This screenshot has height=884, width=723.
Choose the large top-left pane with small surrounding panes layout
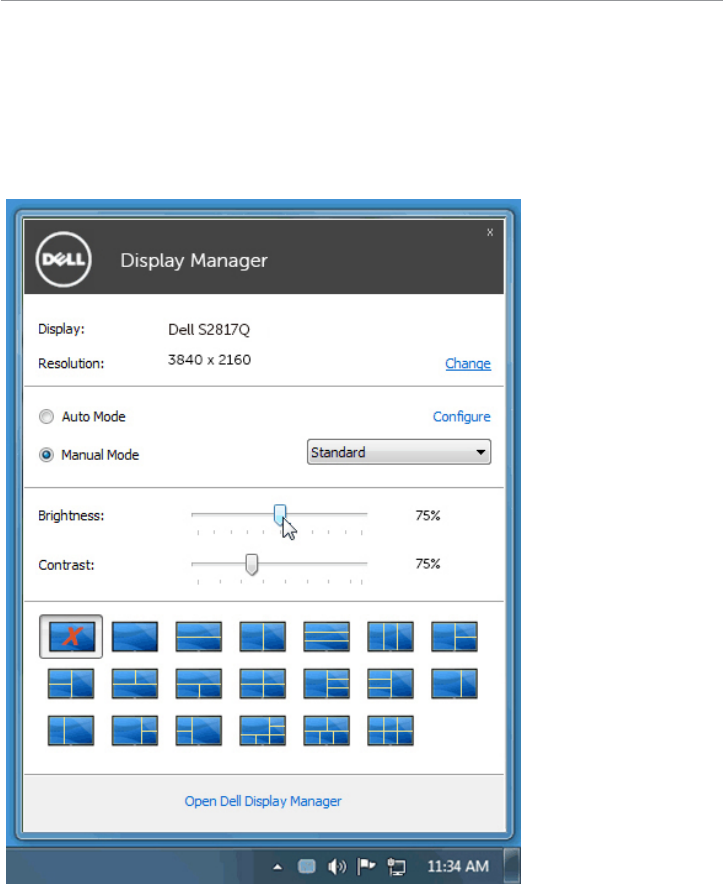coord(262,731)
